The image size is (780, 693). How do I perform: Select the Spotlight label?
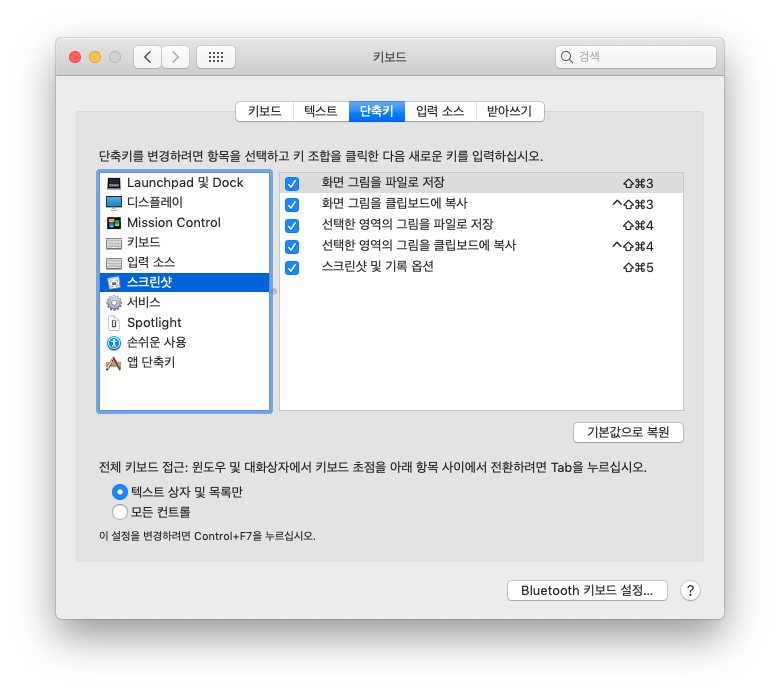pos(154,323)
